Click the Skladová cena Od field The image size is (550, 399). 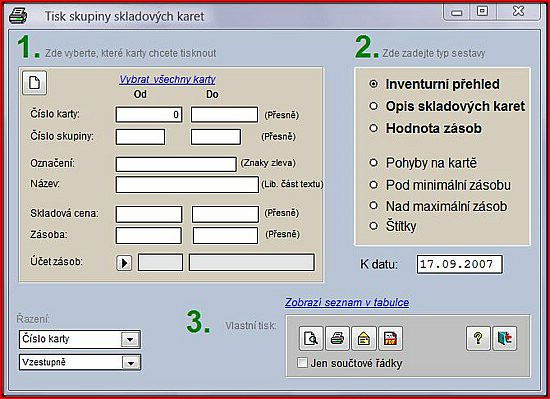149,214
